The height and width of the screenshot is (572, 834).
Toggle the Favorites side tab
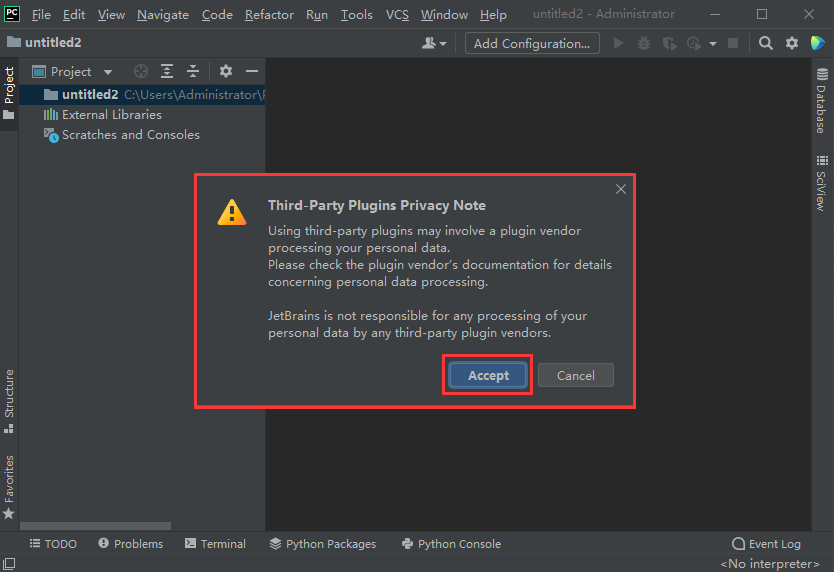9,486
